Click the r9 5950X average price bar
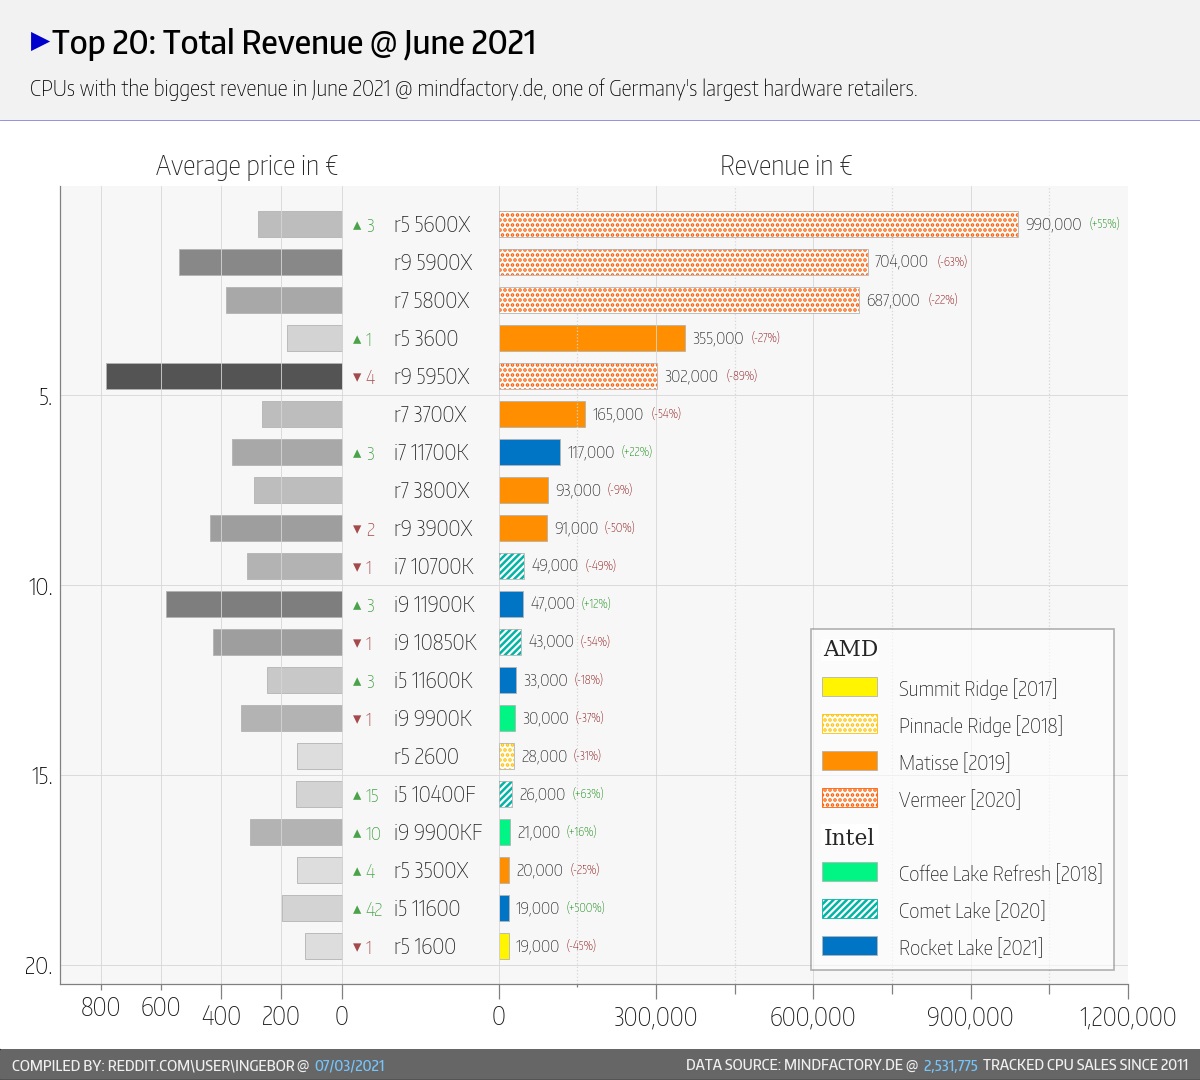The image size is (1200, 1080). click(224, 376)
